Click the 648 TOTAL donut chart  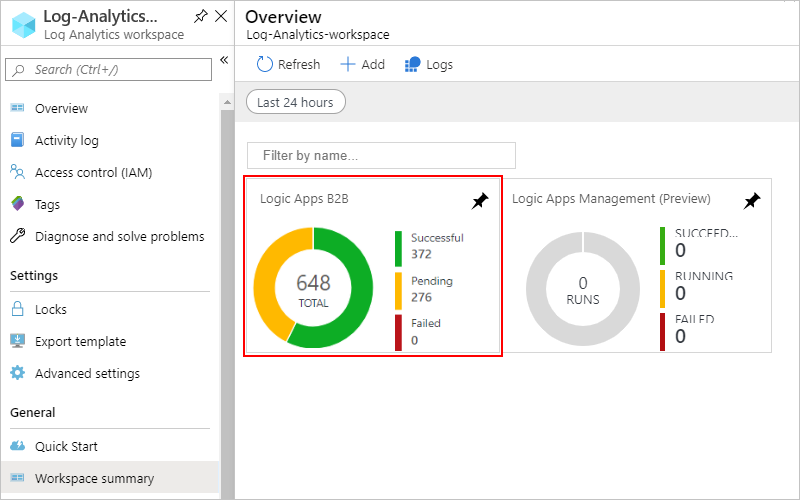click(x=313, y=288)
